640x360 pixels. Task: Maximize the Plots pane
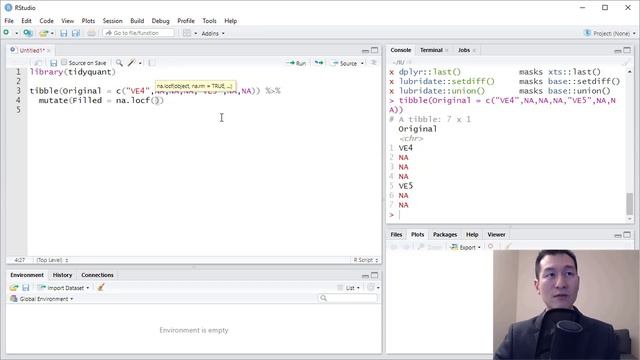pyautogui.click(x=627, y=235)
